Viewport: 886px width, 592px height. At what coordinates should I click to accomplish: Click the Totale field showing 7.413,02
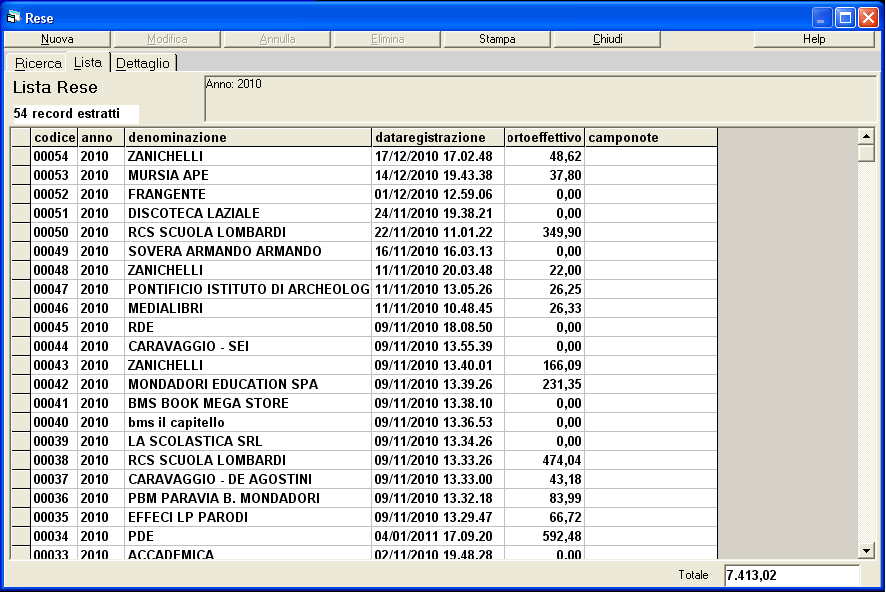[792, 575]
